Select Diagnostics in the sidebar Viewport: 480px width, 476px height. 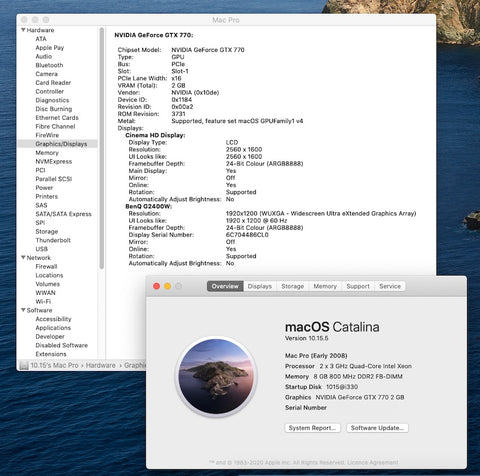pyautogui.click(x=52, y=100)
